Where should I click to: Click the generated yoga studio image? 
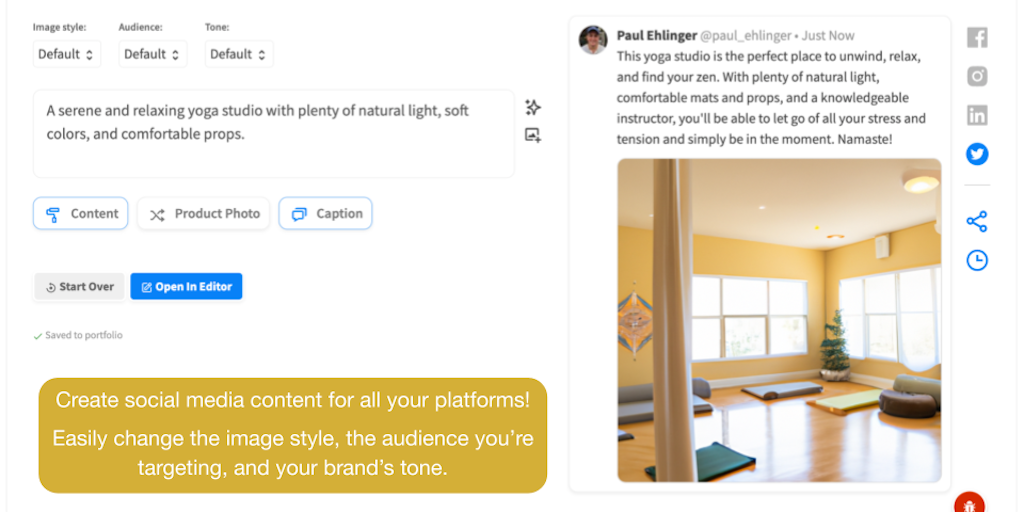tap(779, 320)
